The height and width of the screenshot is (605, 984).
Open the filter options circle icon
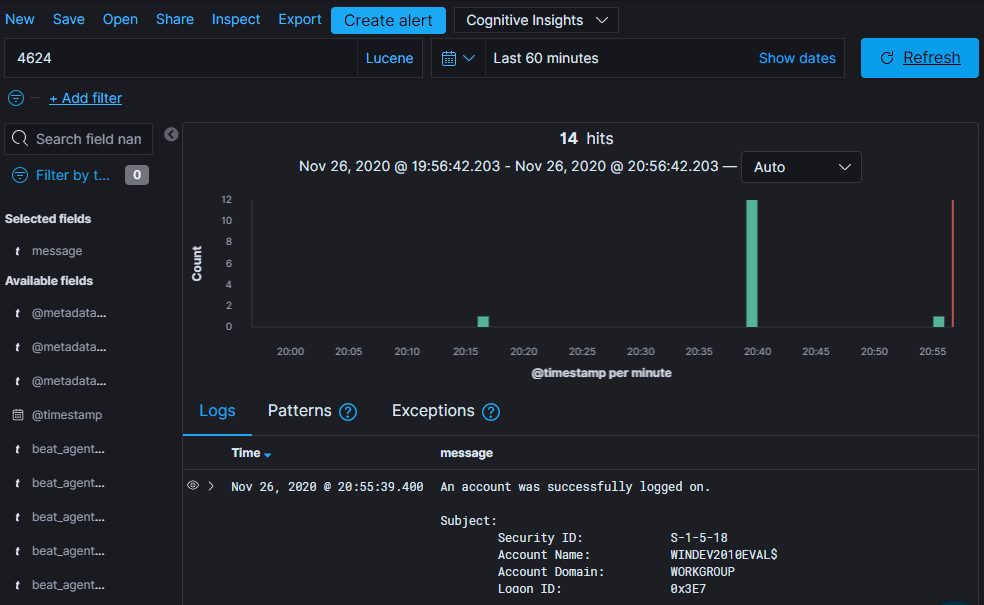[16, 98]
